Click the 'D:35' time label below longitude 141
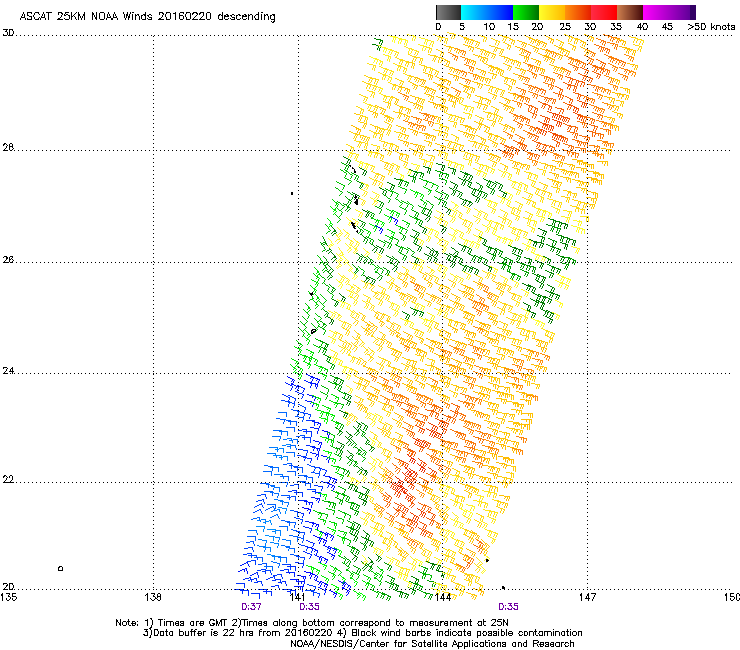The width and height of the screenshot is (740, 650). coord(310,607)
